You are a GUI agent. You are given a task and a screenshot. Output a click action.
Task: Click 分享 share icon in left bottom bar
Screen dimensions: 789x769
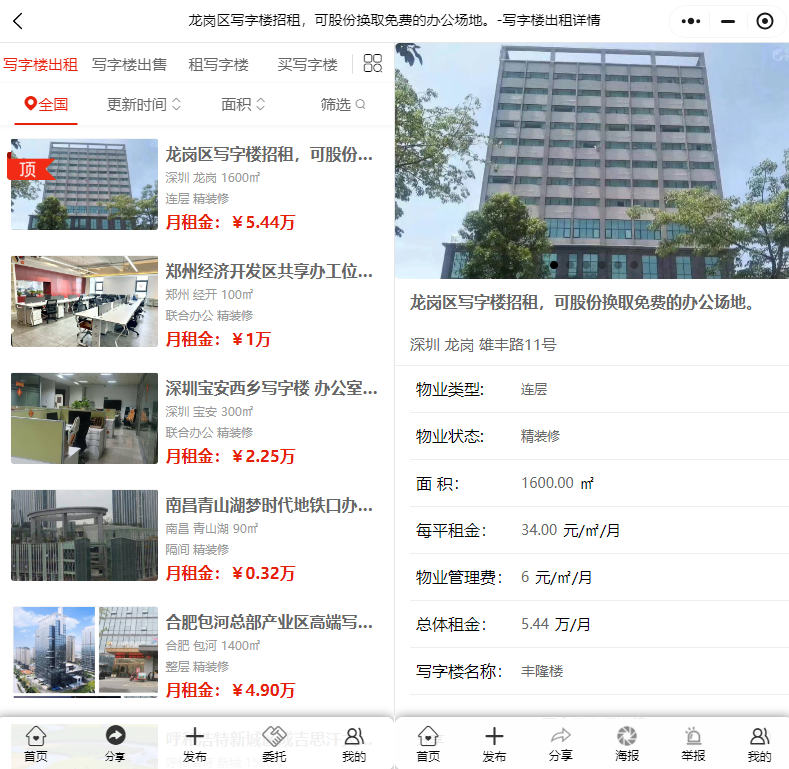click(x=115, y=743)
